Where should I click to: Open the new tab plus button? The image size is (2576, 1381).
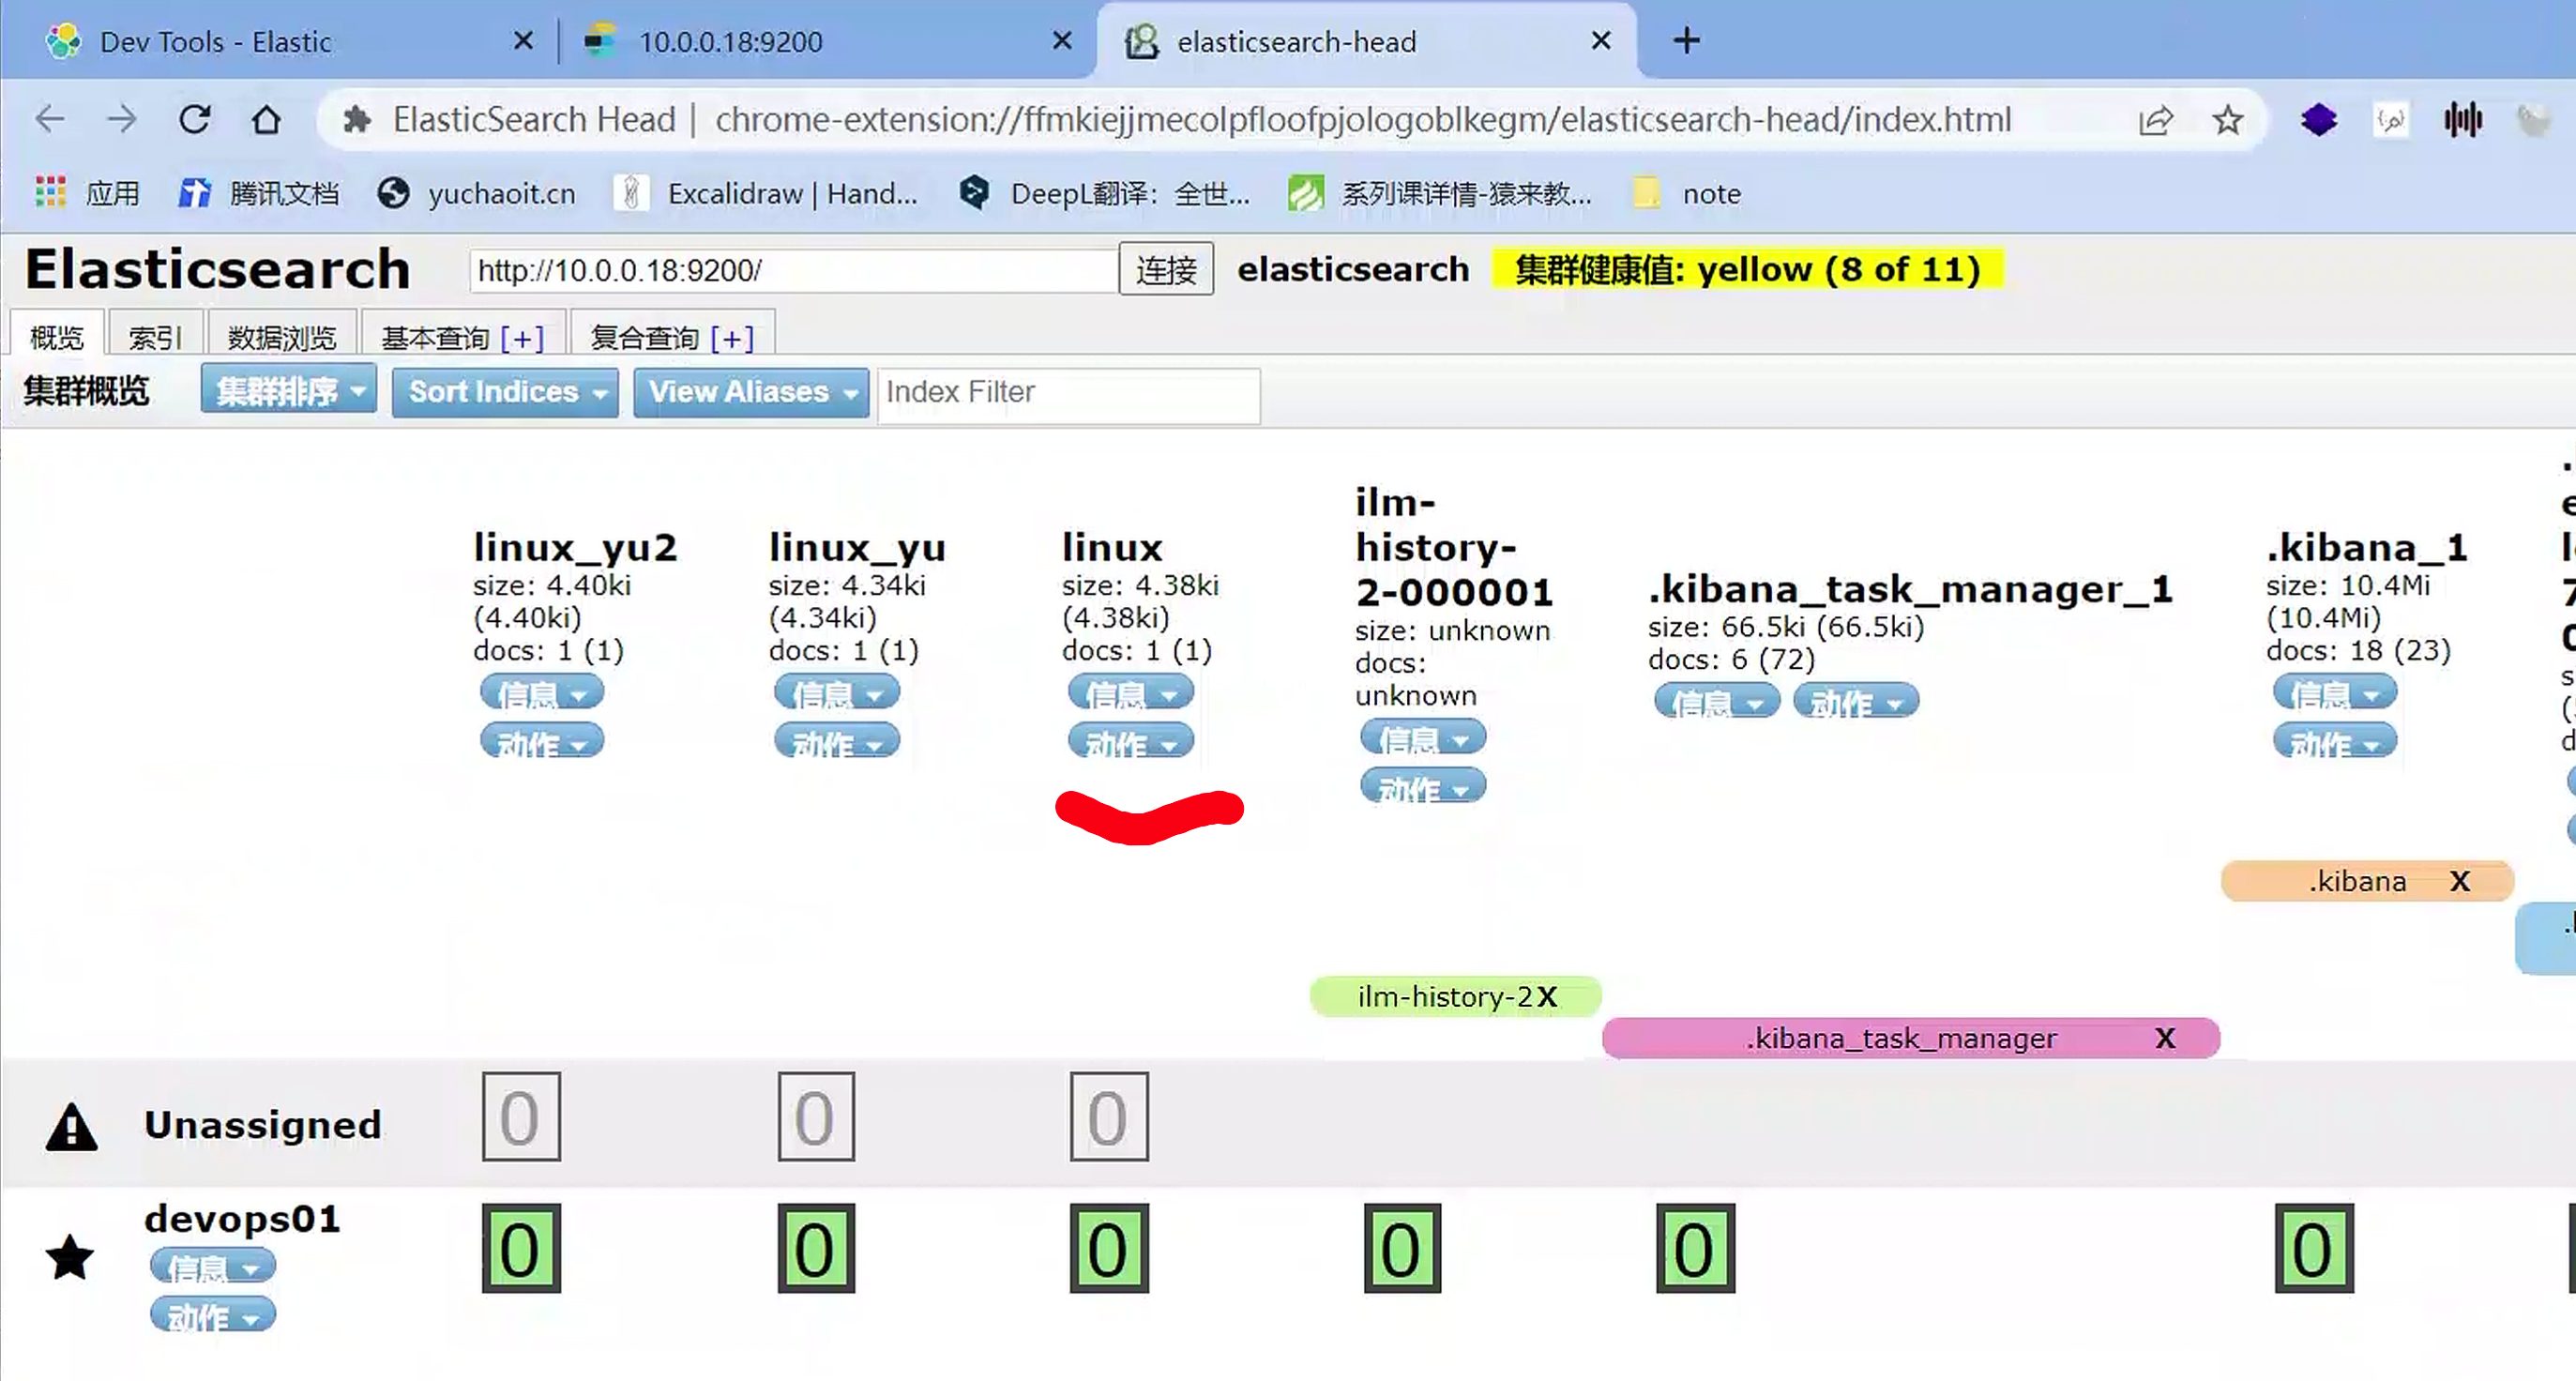click(1686, 41)
